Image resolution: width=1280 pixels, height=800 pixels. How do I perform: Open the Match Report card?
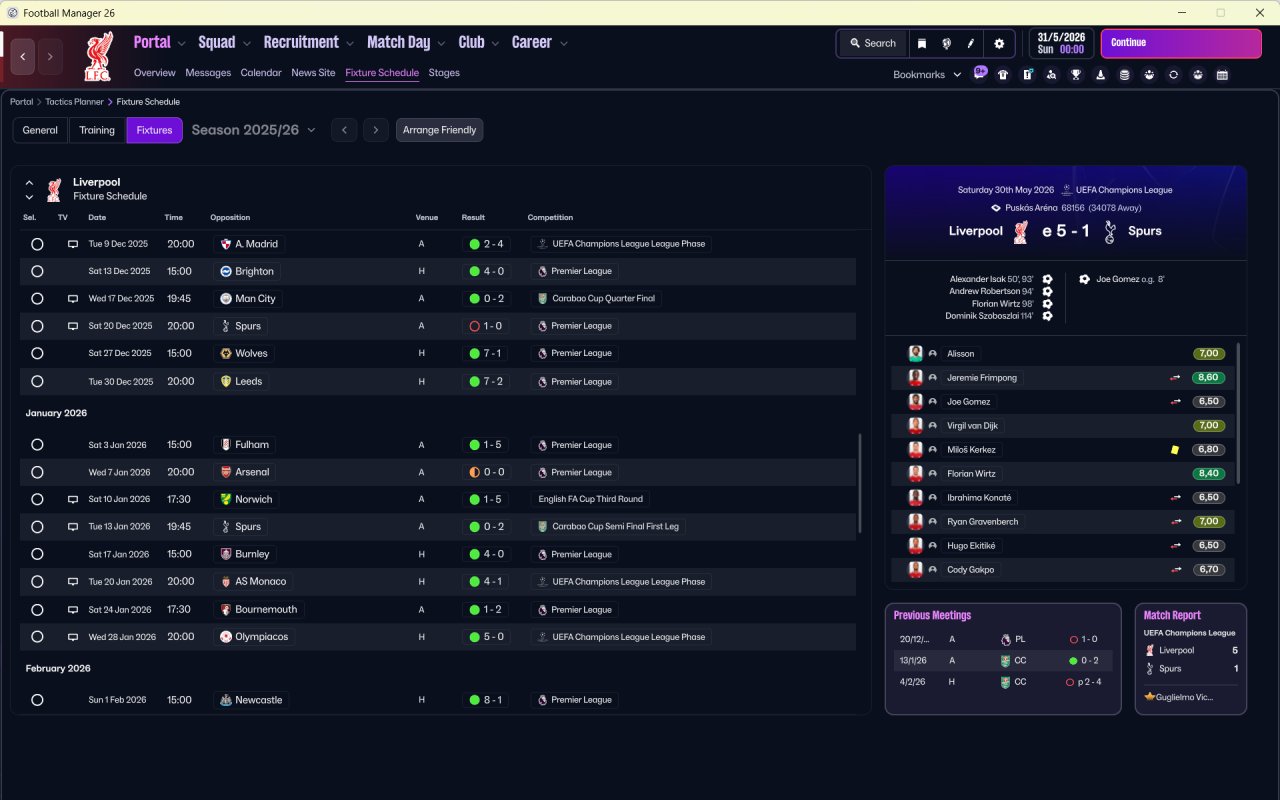pos(1191,659)
